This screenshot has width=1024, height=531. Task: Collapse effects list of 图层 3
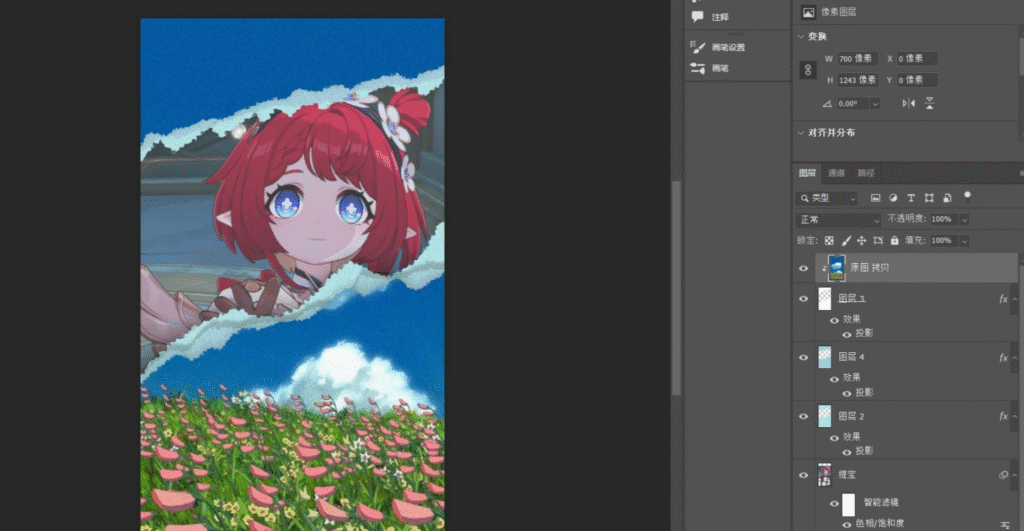tap(1014, 298)
